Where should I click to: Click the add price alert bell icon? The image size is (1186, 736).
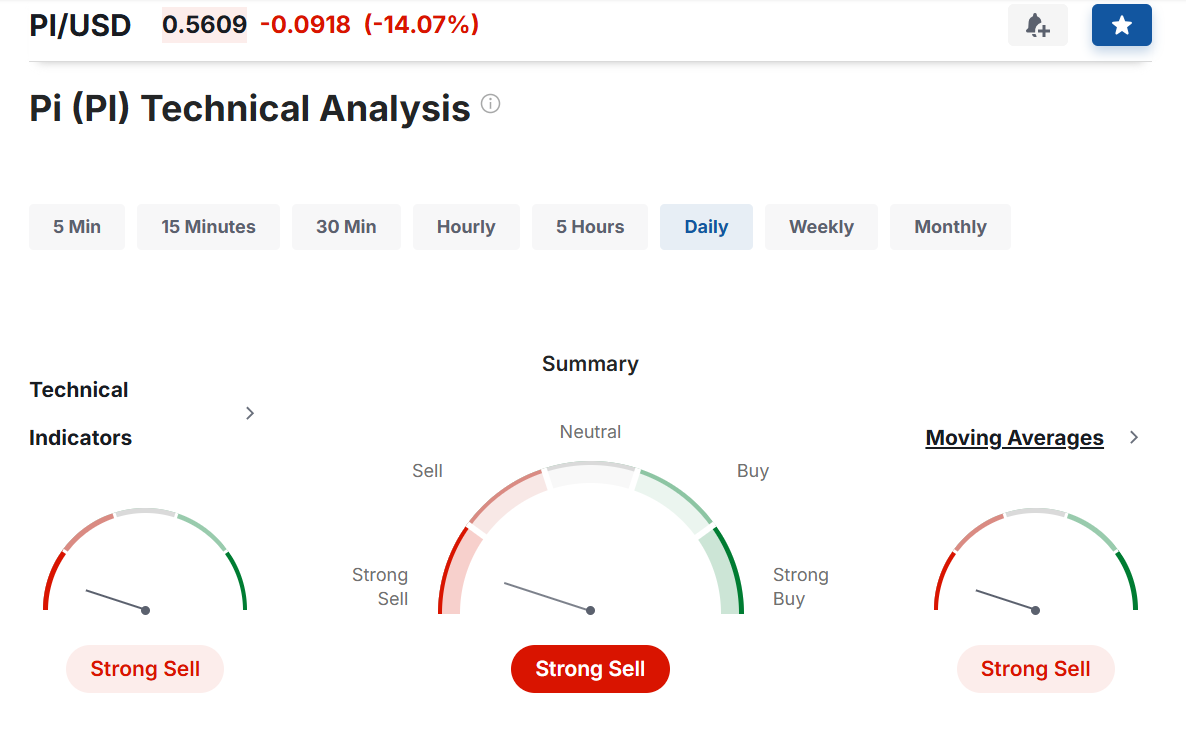pos(1037,26)
